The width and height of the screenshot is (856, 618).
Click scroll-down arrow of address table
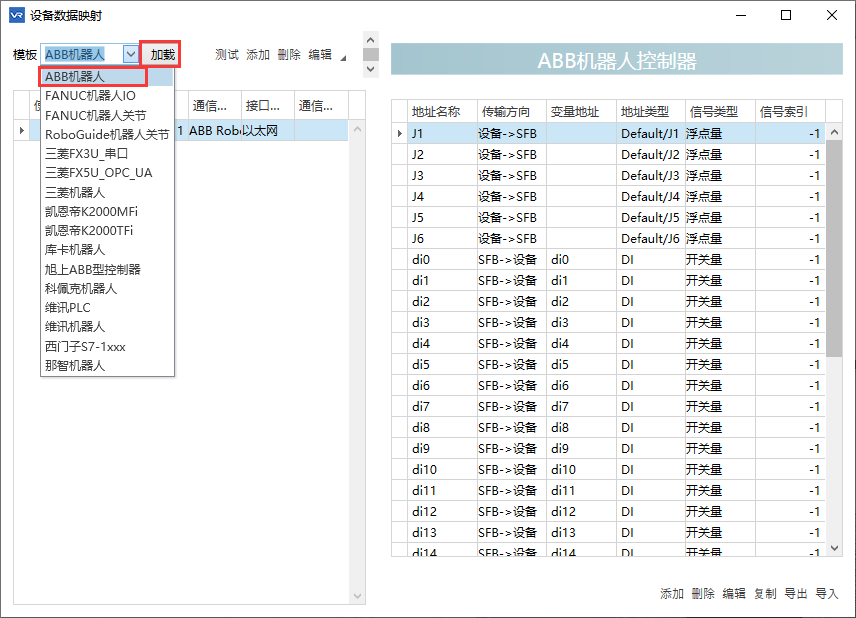tap(834, 548)
